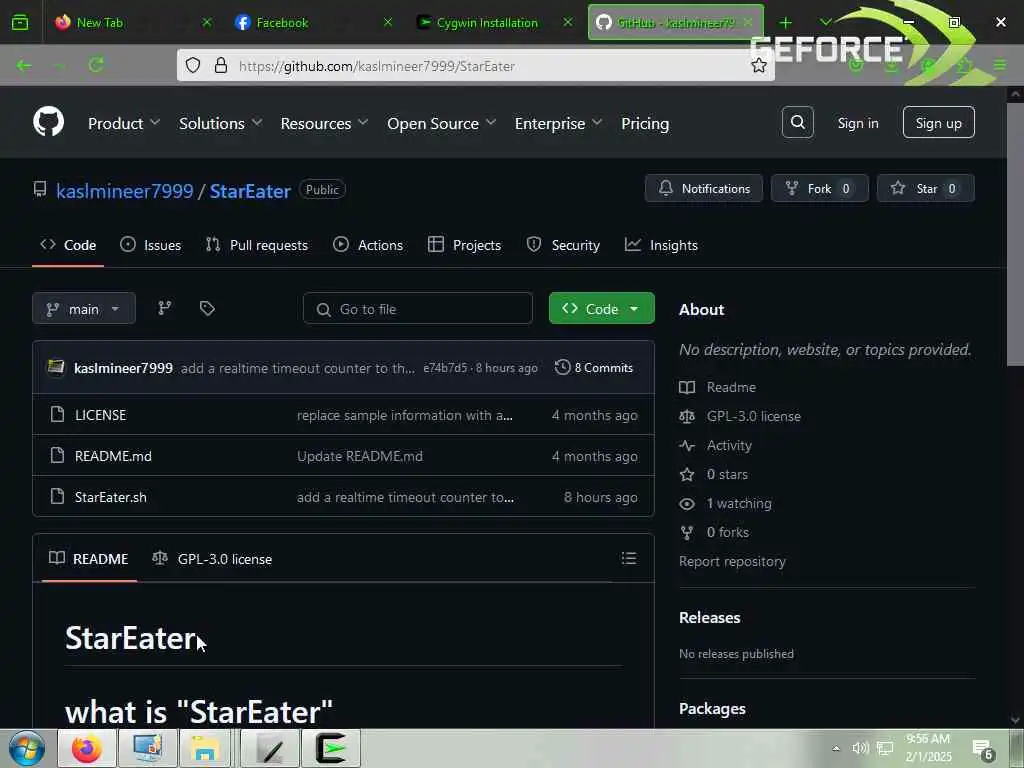Open the GitHub home logo

click(48, 122)
